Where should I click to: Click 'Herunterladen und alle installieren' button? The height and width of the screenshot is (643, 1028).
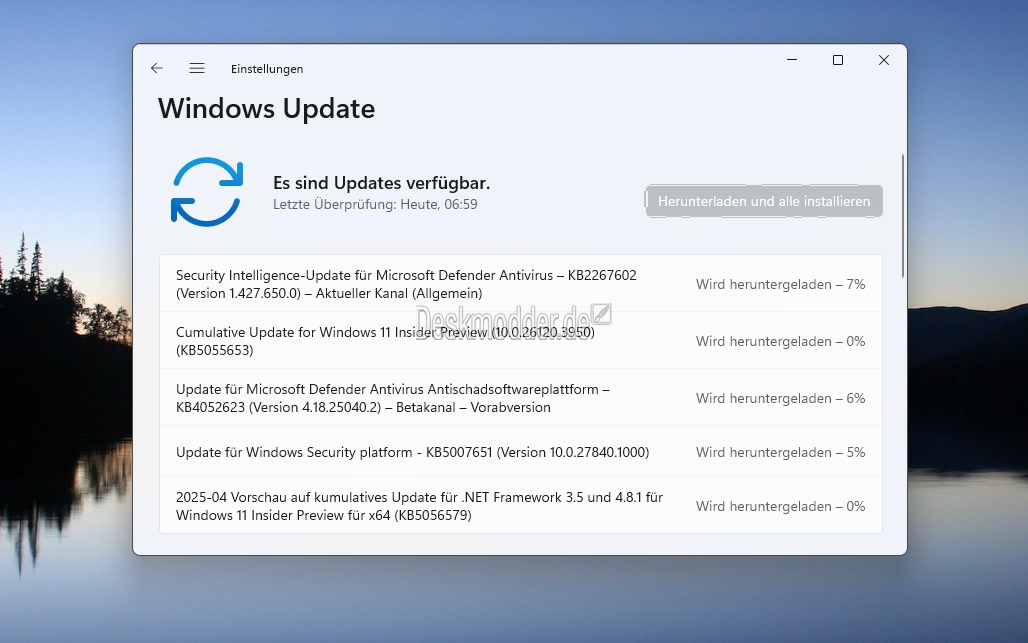(764, 201)
